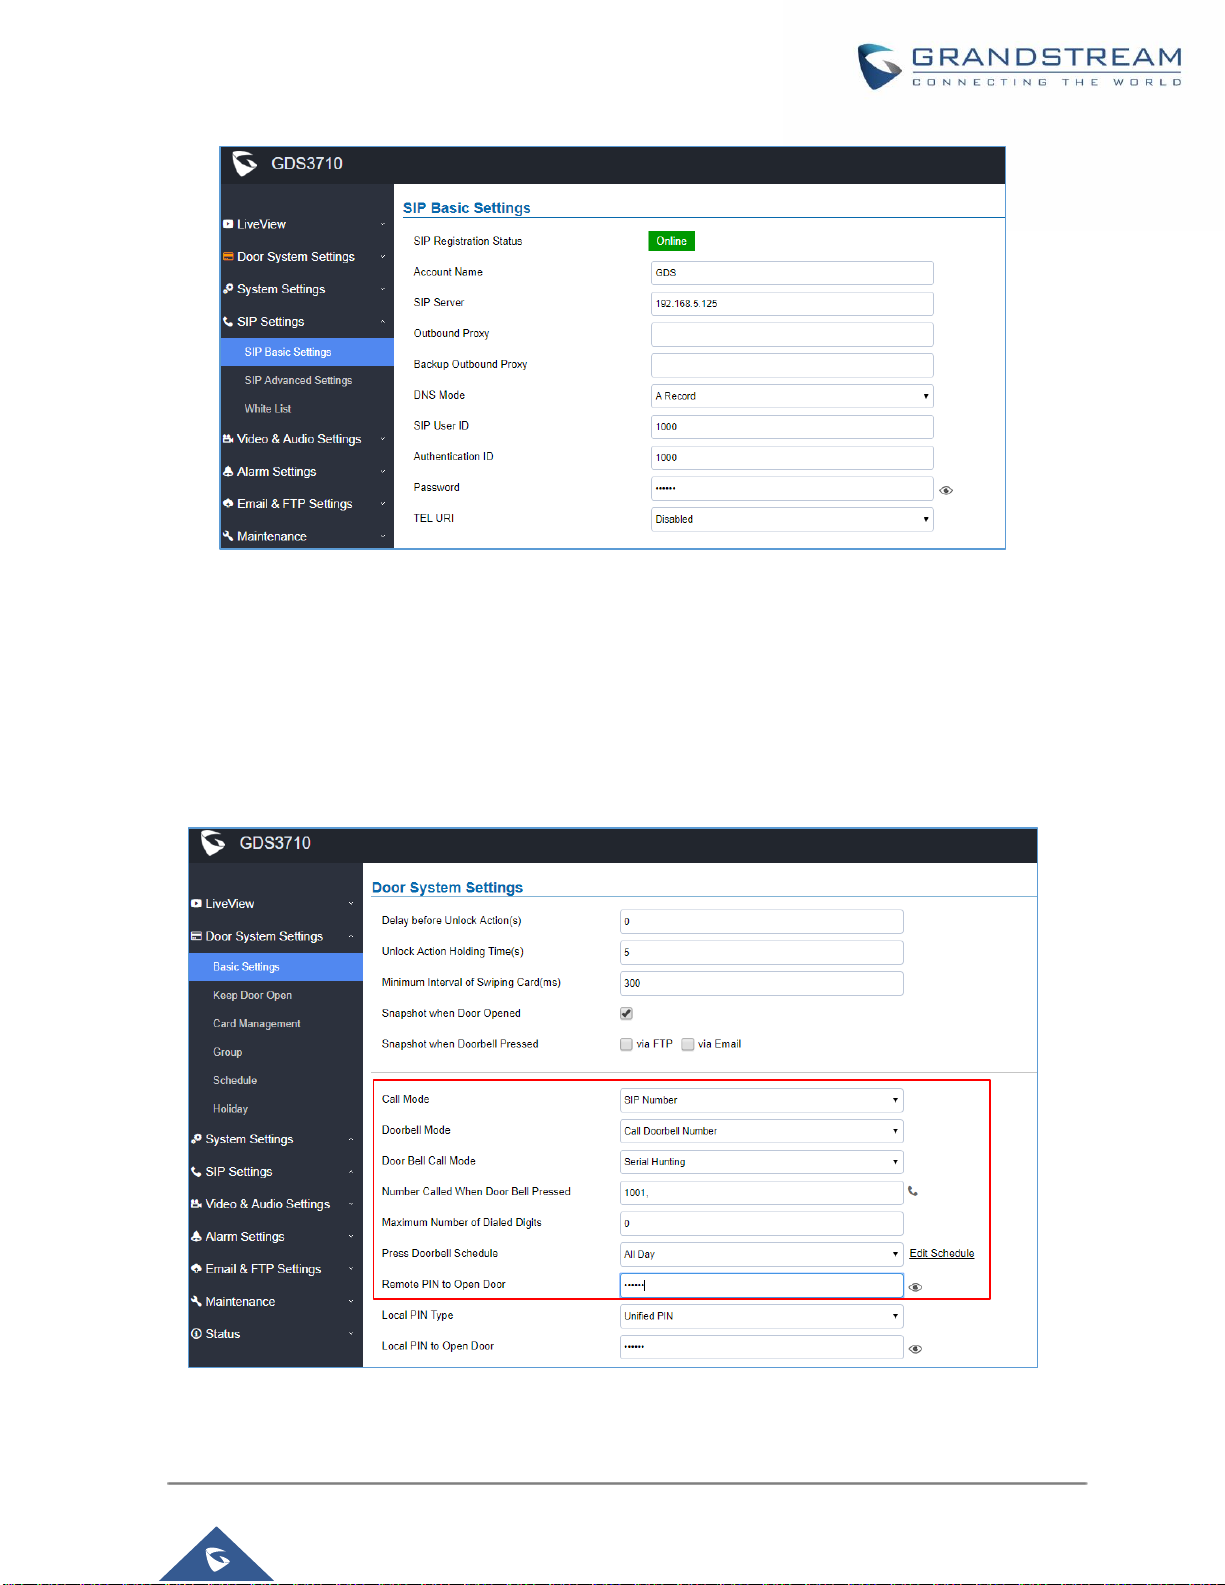The height and width of the screenshot is (1585, 1225).
Task: Uncheck Snapshot when Door Opened checkbox
Action: click(x=627, y=1013)
